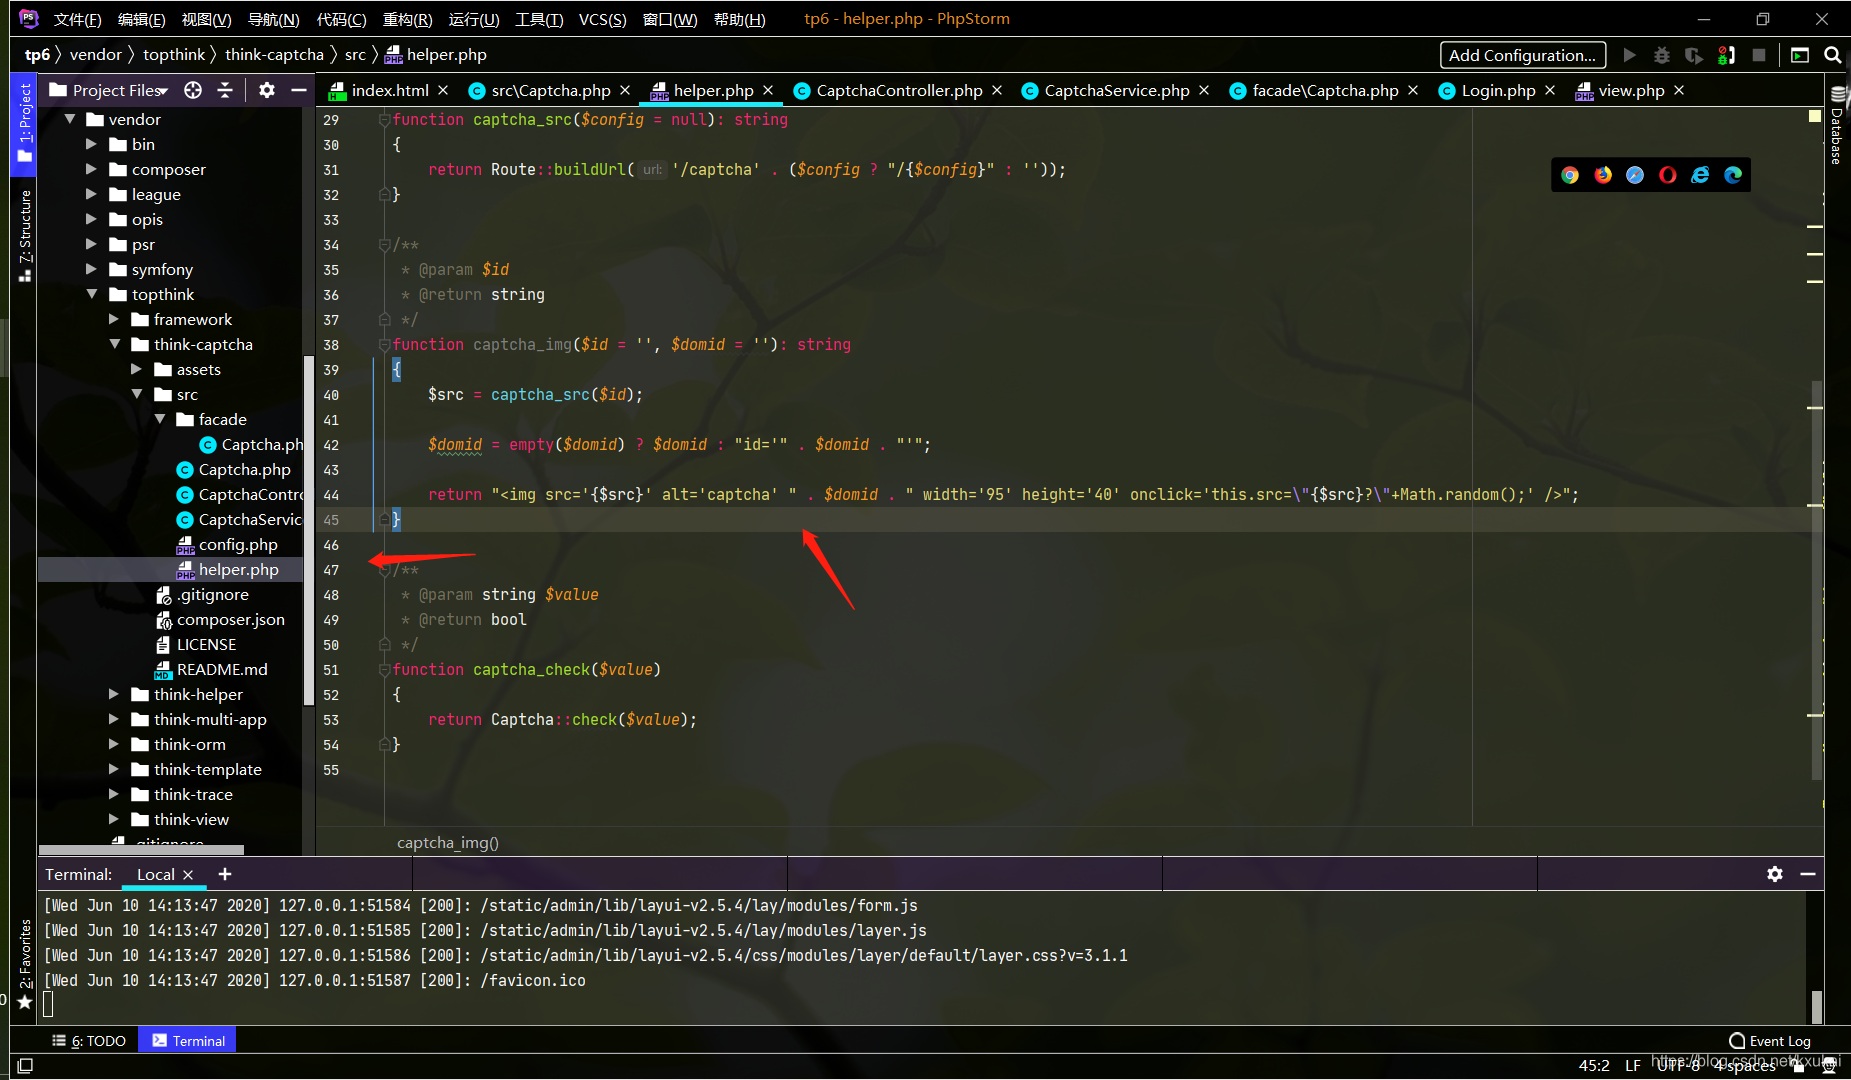Select config.php in project tree
The height and width of the screenshot is (1080, 1851).
pos(238,544)
